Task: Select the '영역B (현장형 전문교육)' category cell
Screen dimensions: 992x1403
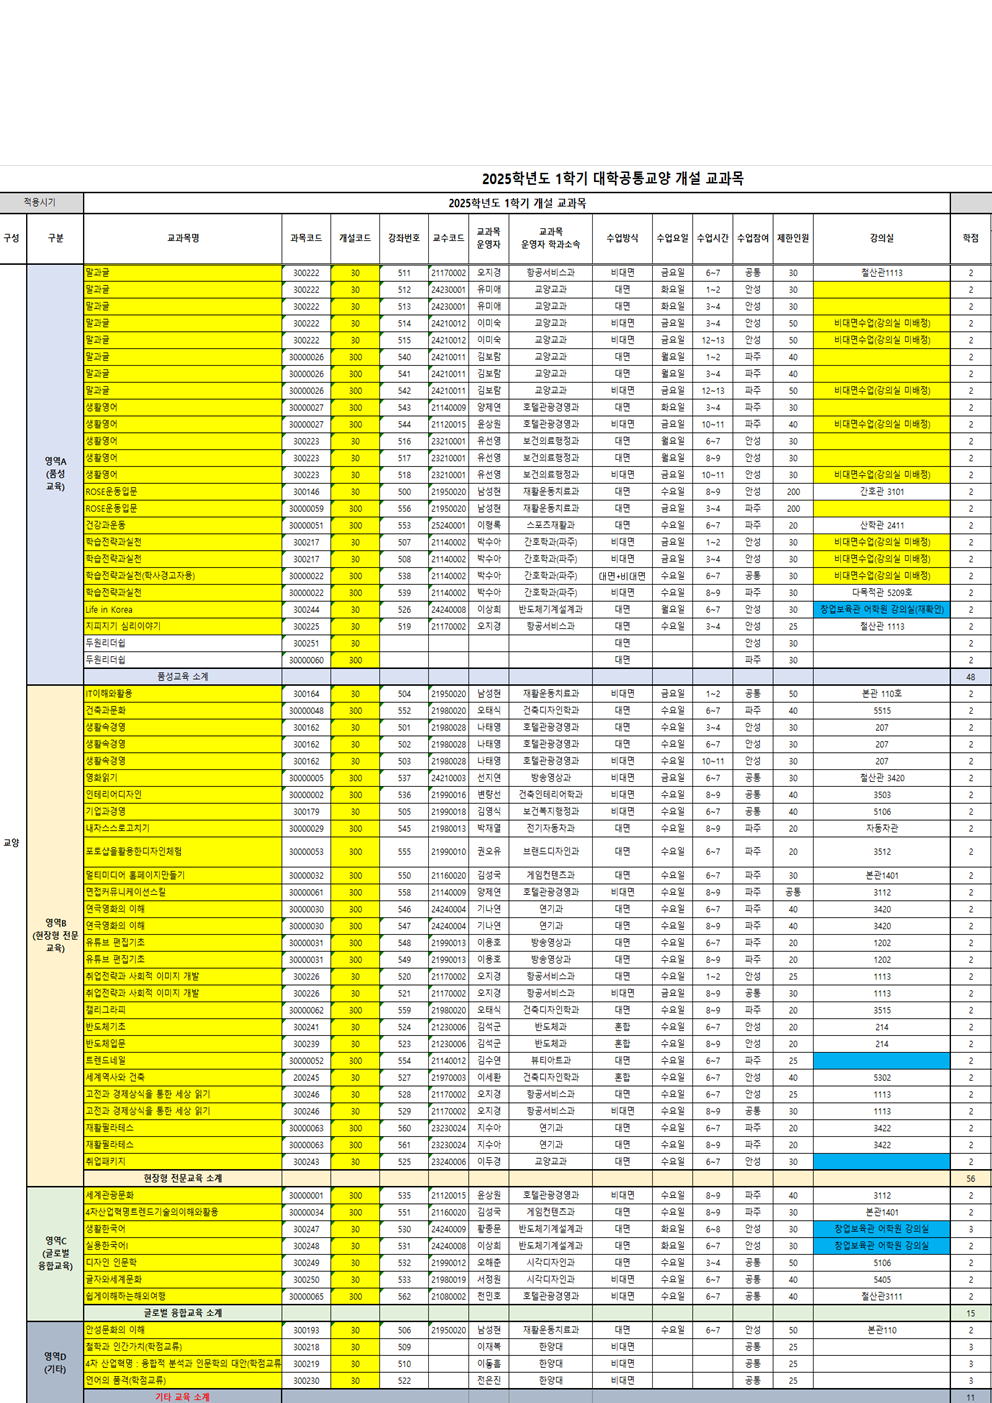Action: 55,935
